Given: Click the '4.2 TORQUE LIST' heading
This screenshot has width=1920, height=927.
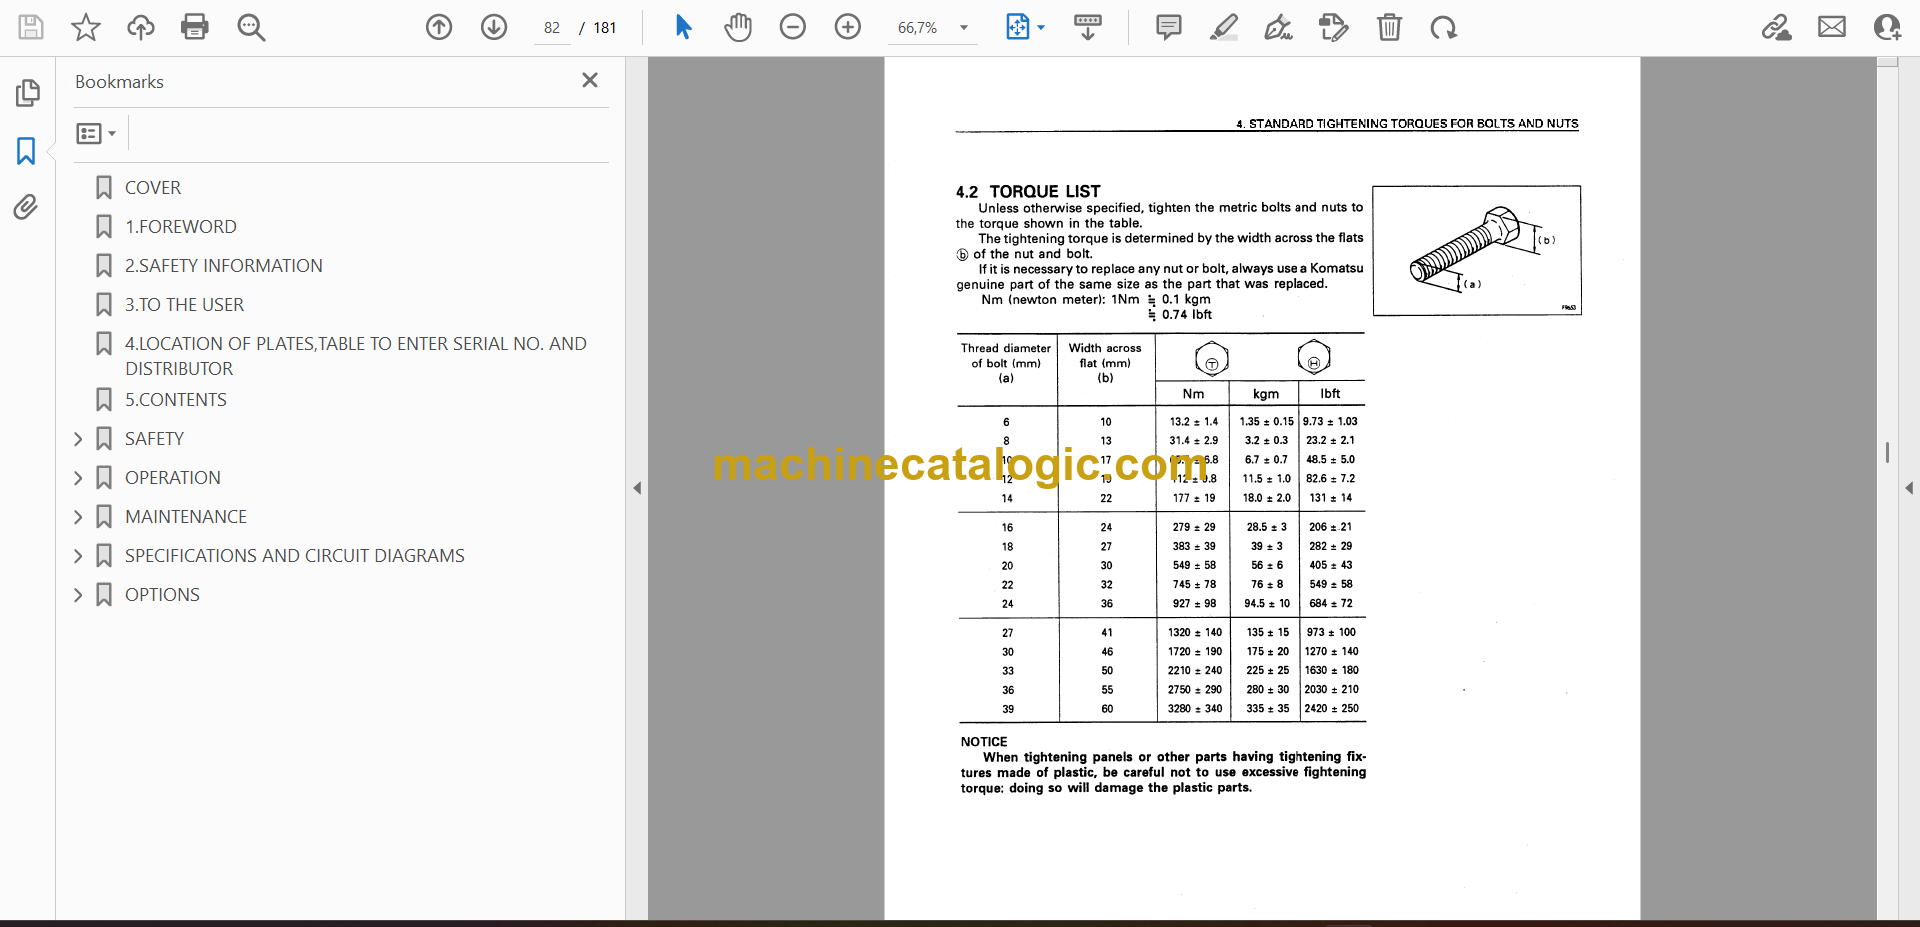Looking at the screenshot, I should tap(1028, 191).
